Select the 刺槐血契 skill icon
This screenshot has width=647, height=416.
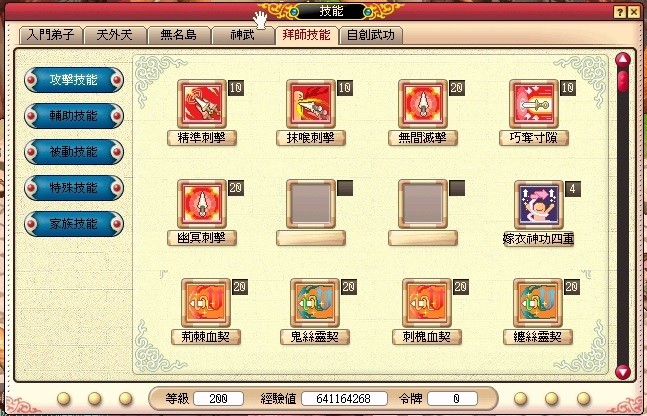click(x=427, y=303)
